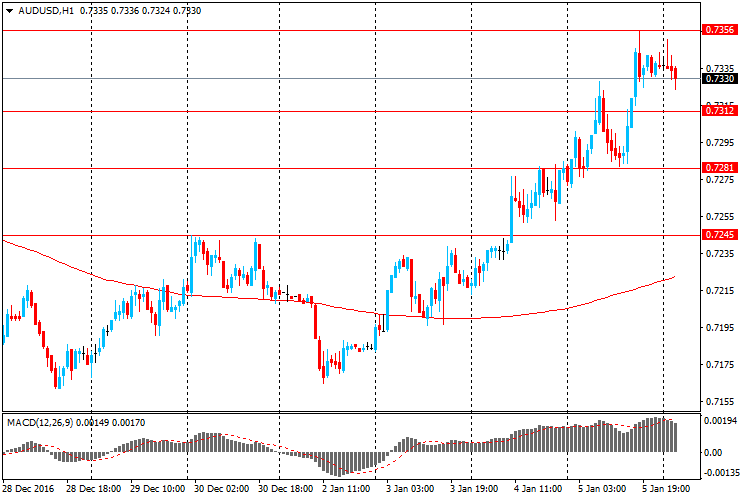Screen dimensions: 740x500
Task: Select the 5 Jan 19:00 time label
Action: point(664,490)
